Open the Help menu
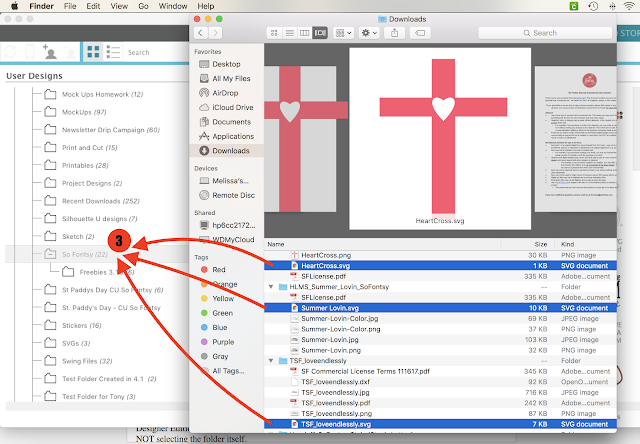Screen dimensions: 640x444 [206, 6]
